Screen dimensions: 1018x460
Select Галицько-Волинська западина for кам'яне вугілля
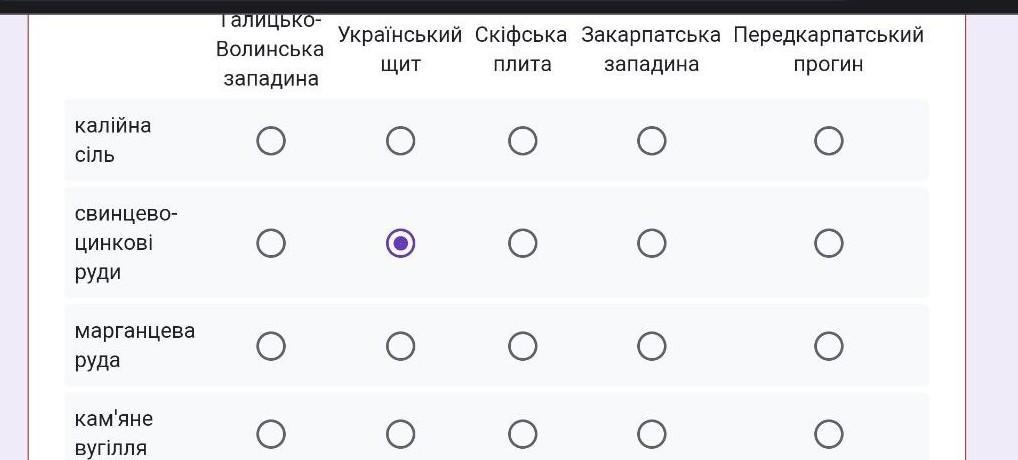[x=271, y=434]
